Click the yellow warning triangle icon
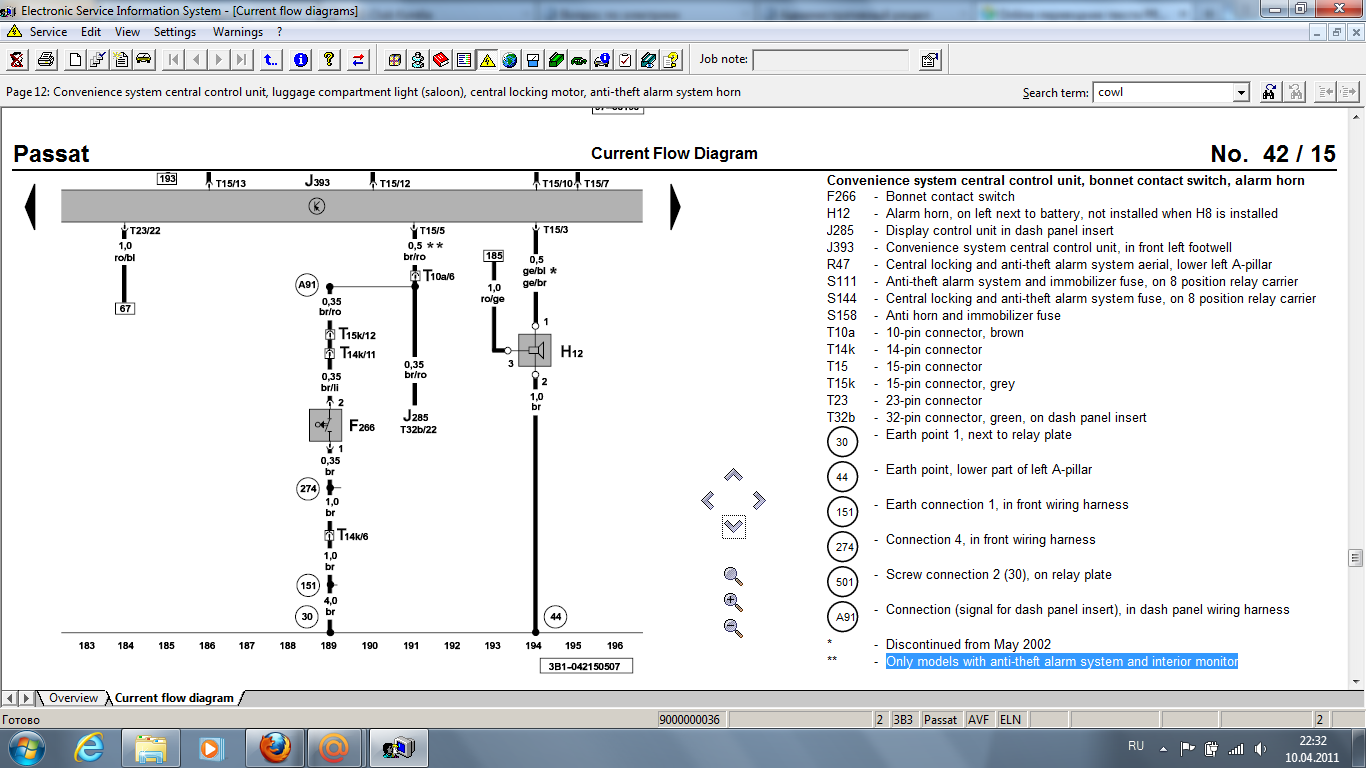 (487, 60)
